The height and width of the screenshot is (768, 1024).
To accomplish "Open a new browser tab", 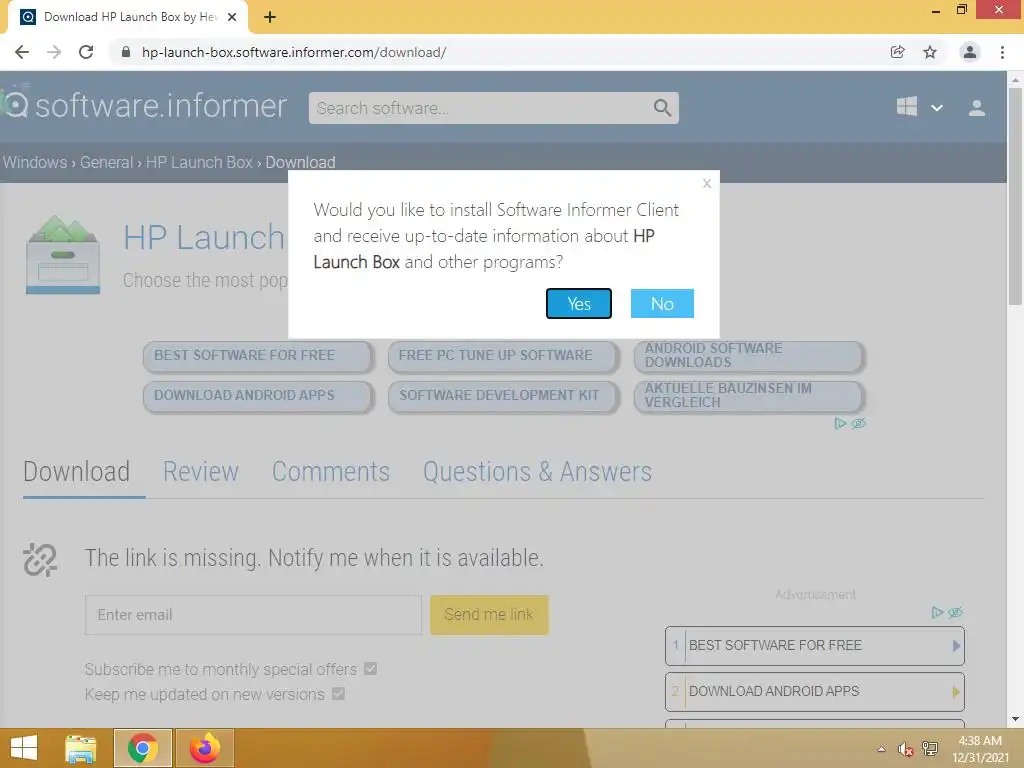I will click(x=270, y=17).
